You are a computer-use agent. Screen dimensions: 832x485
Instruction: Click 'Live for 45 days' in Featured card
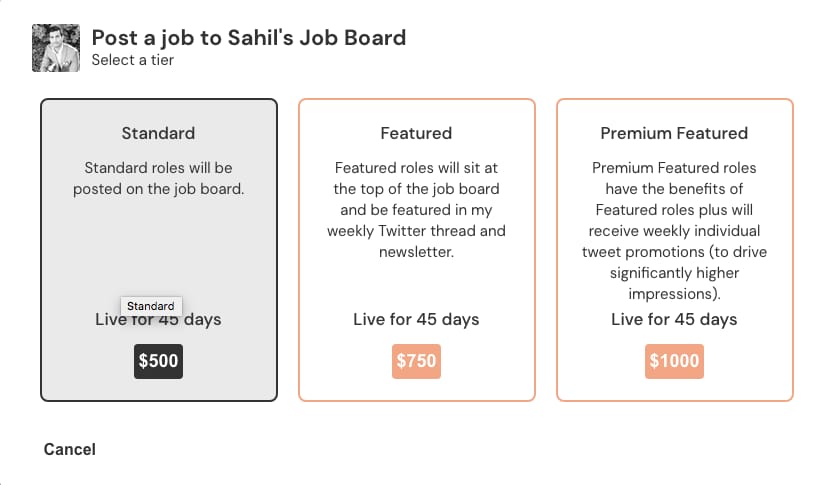[416, 320]
